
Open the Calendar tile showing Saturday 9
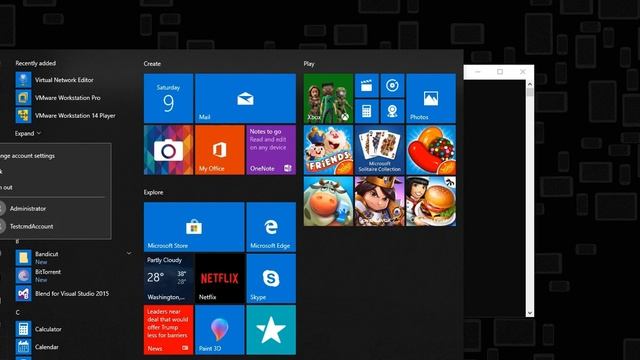pos(169,98)
